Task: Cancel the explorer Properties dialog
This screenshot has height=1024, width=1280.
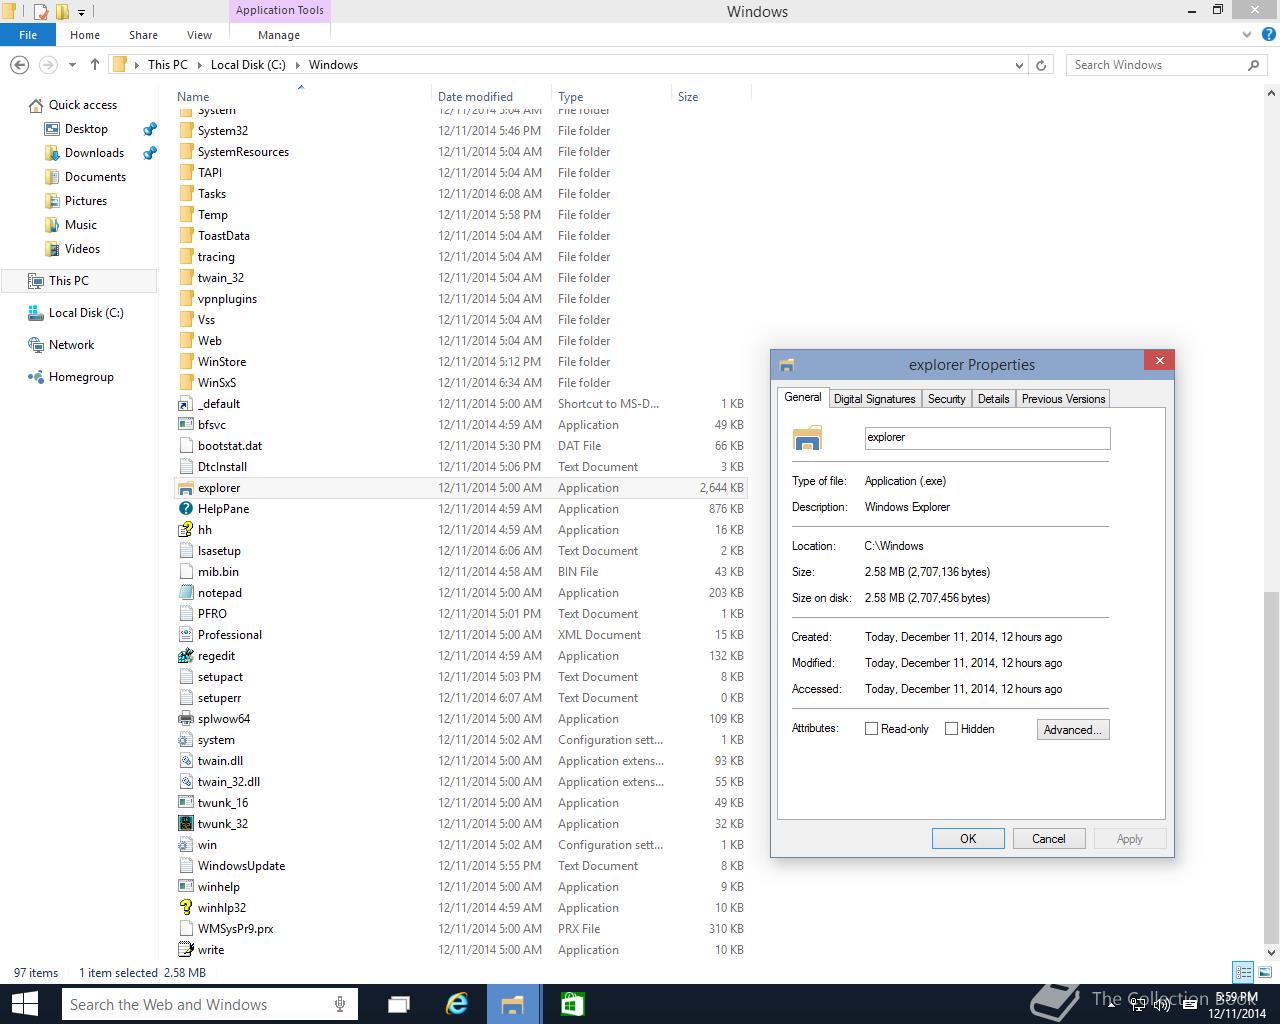Action: point(1049,839)
